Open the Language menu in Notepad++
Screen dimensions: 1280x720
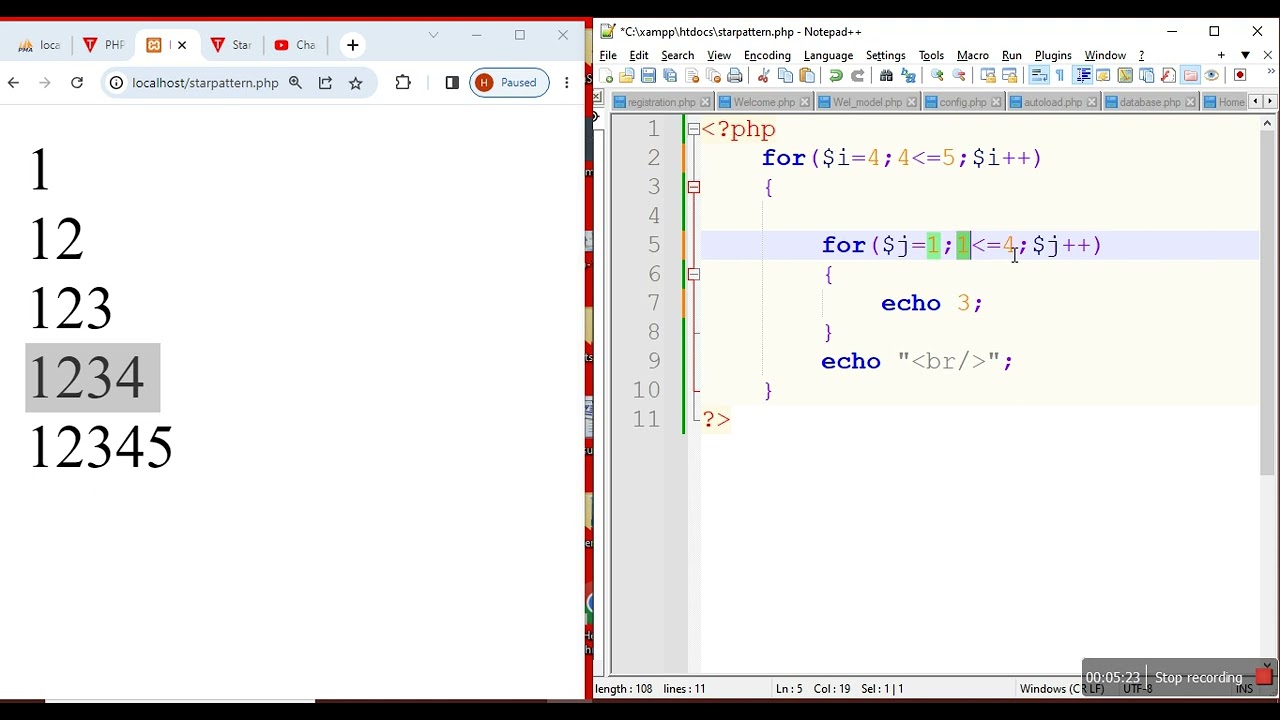point(828,55)
